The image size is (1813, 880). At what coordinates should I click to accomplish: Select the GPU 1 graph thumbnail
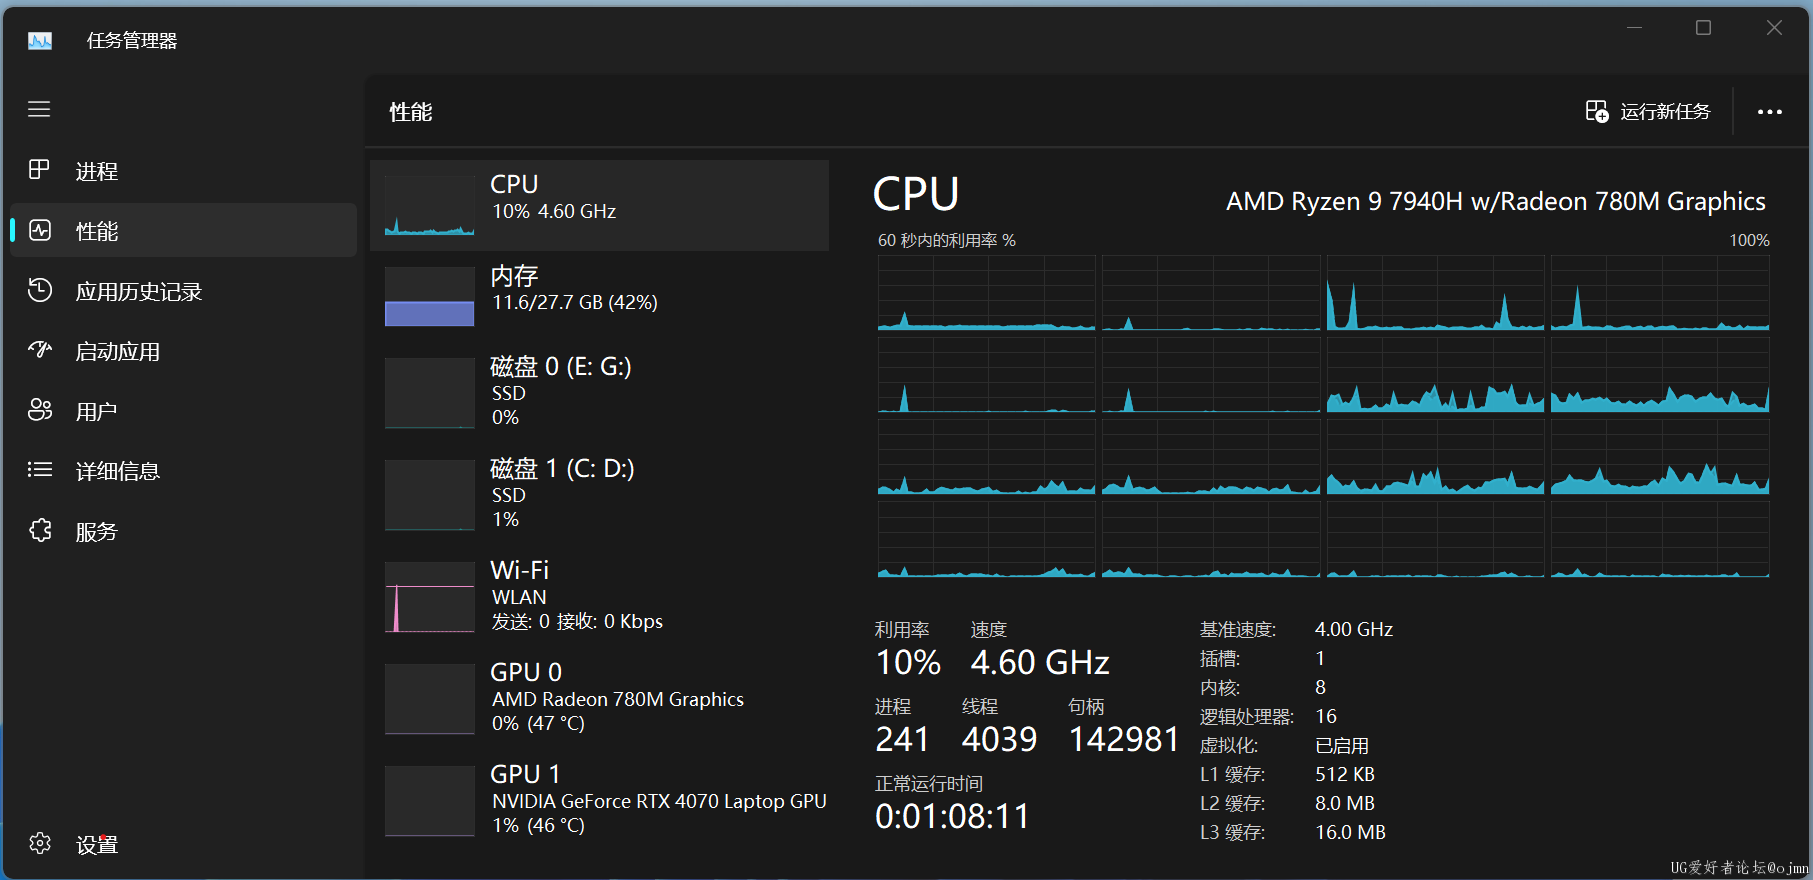pos(430,801)
